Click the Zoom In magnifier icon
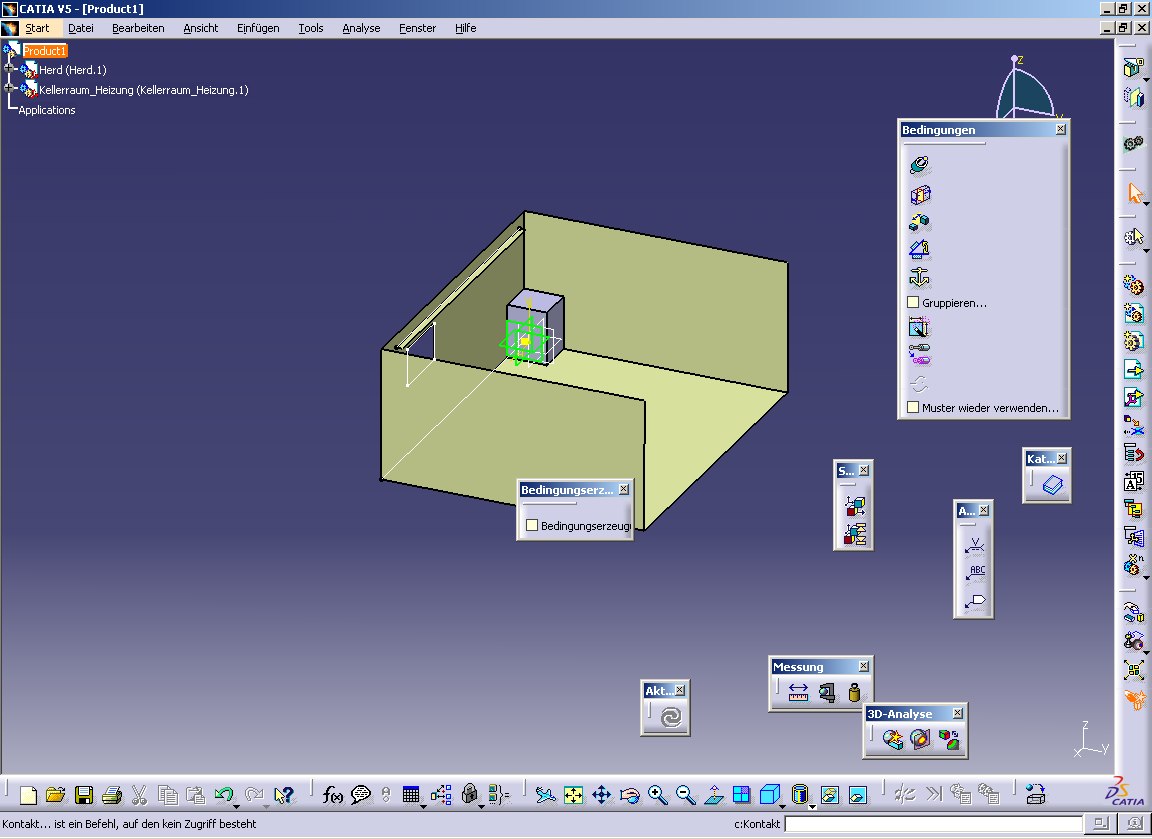 [658, 795]
